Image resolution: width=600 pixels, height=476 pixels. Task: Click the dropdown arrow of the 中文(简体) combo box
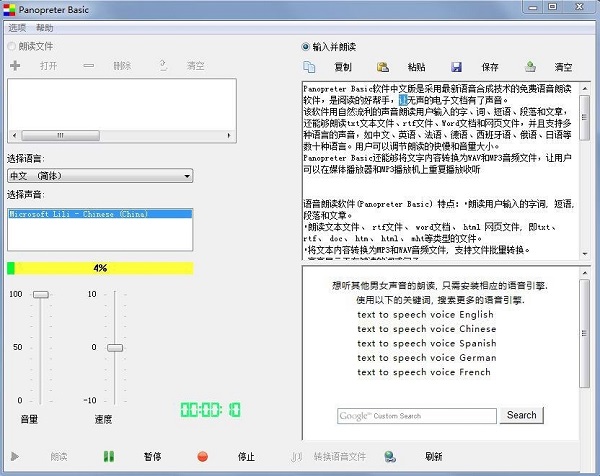pyautogui.click(x=187, y=176)
